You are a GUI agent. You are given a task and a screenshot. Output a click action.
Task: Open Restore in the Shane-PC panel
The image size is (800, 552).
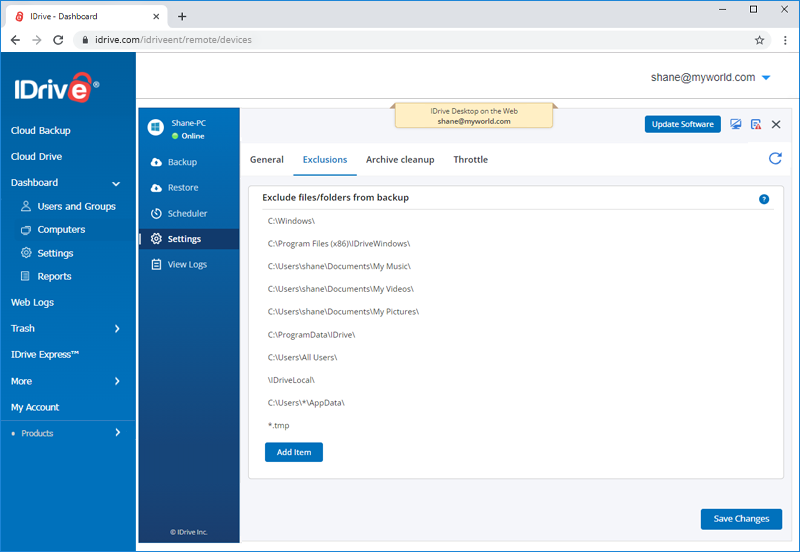click(174, 188)
